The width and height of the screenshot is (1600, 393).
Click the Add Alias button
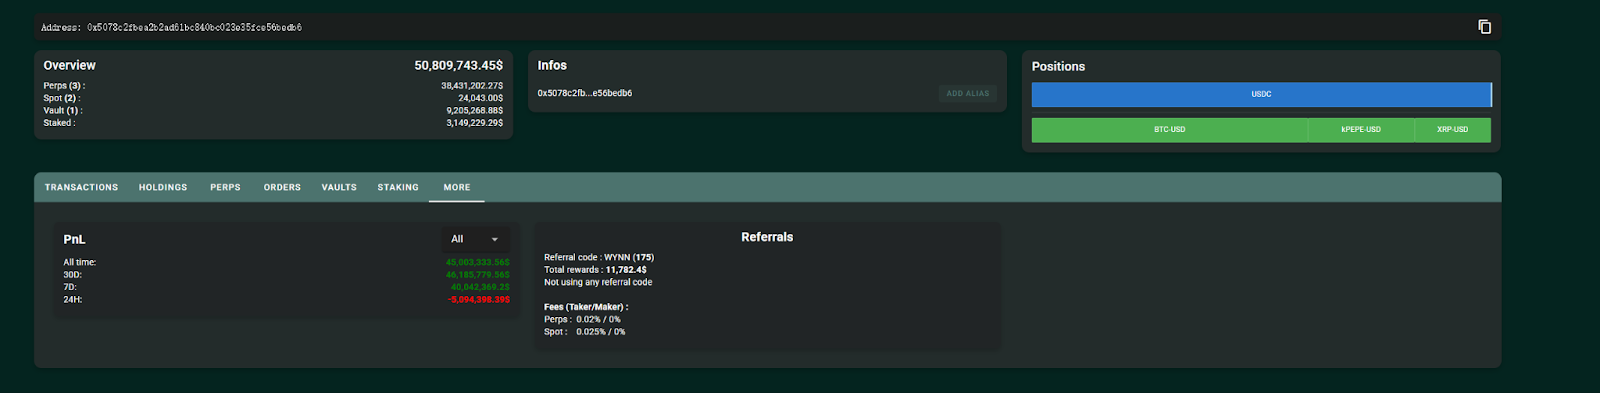pyautogui.click(x=968, y=93)
